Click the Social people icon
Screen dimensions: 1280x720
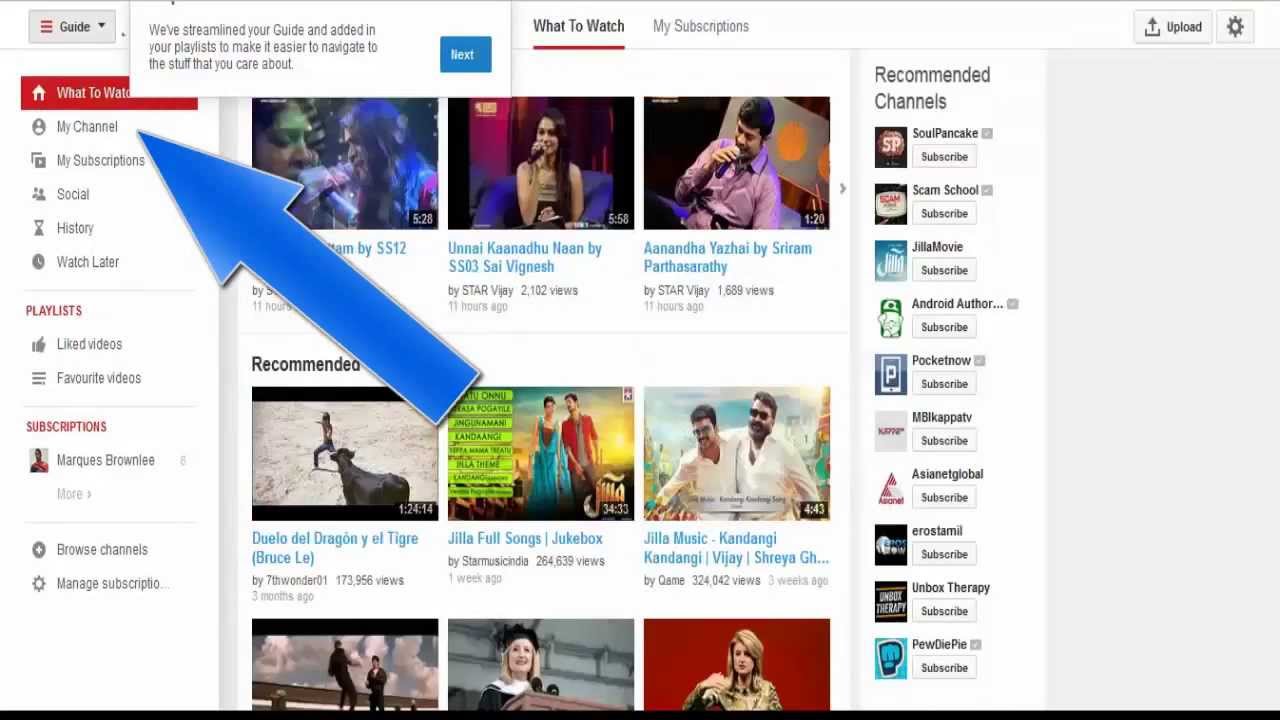coord(39,194)
